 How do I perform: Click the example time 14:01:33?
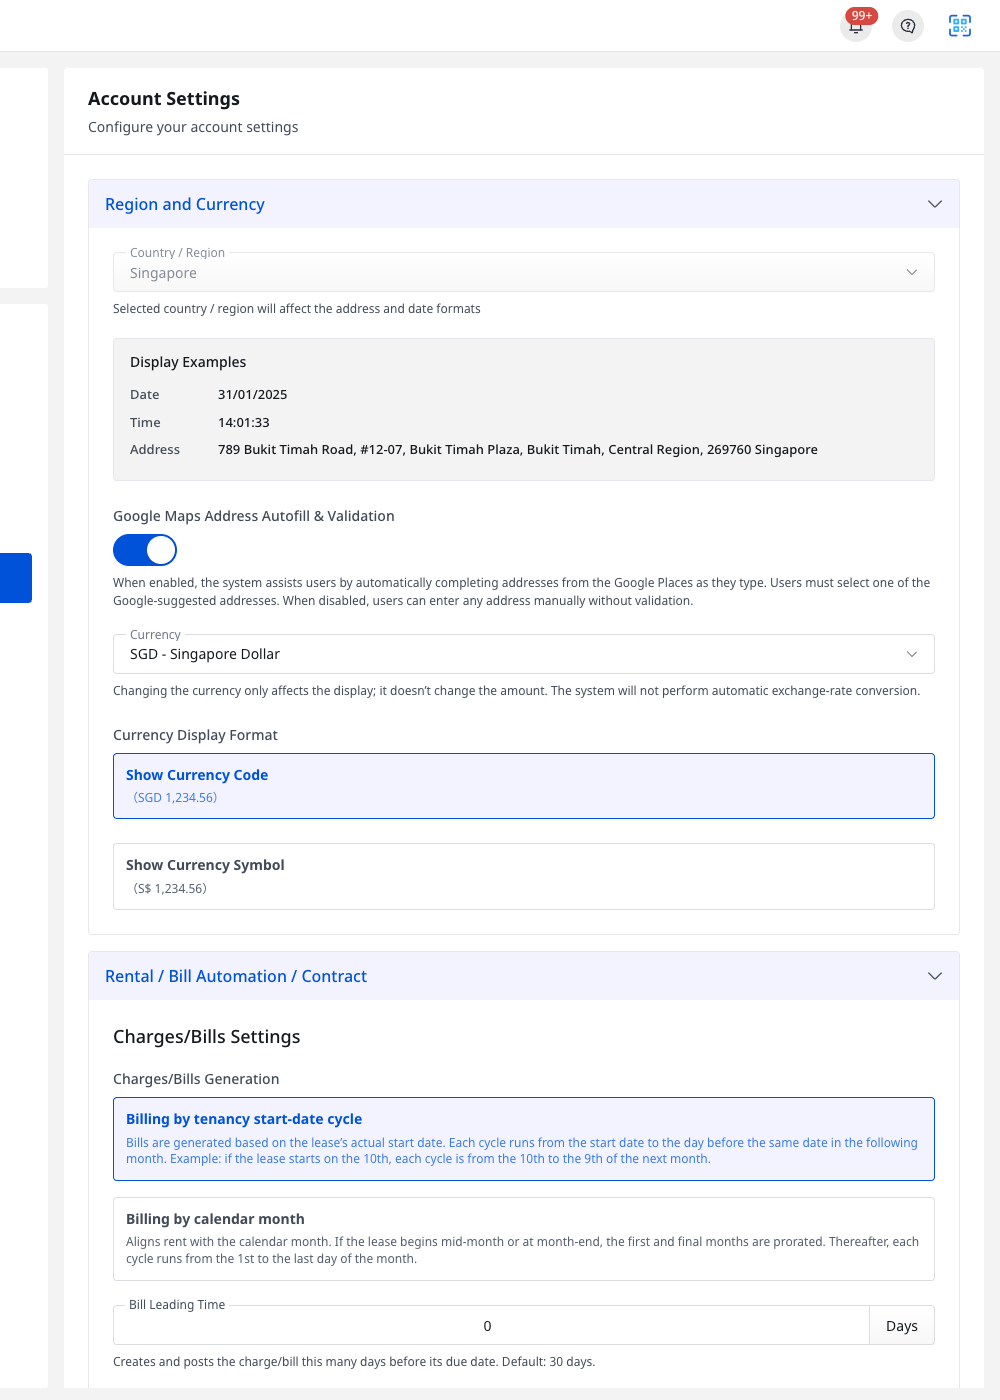(244, 423)
